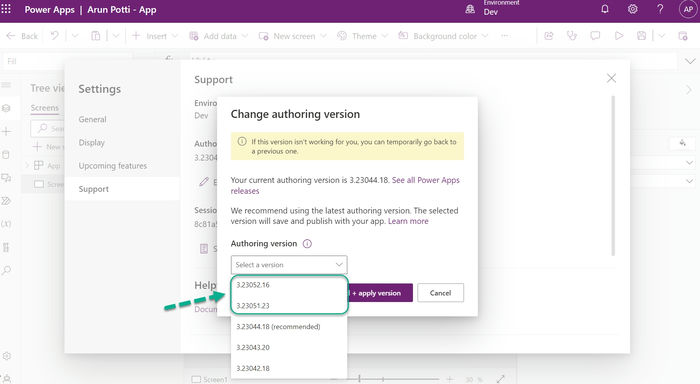Open the Comments icon
This screenshot has width=700, height=384.
pos(595,36)
